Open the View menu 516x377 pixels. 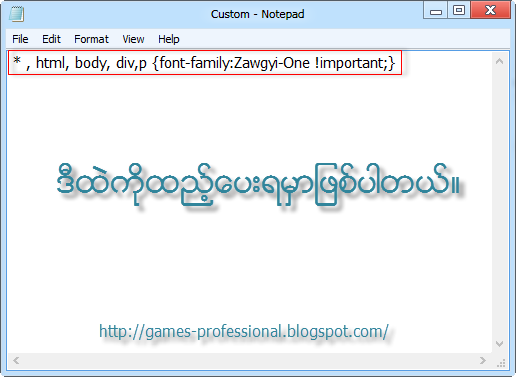pyautogui.click(x=133, y=39)
